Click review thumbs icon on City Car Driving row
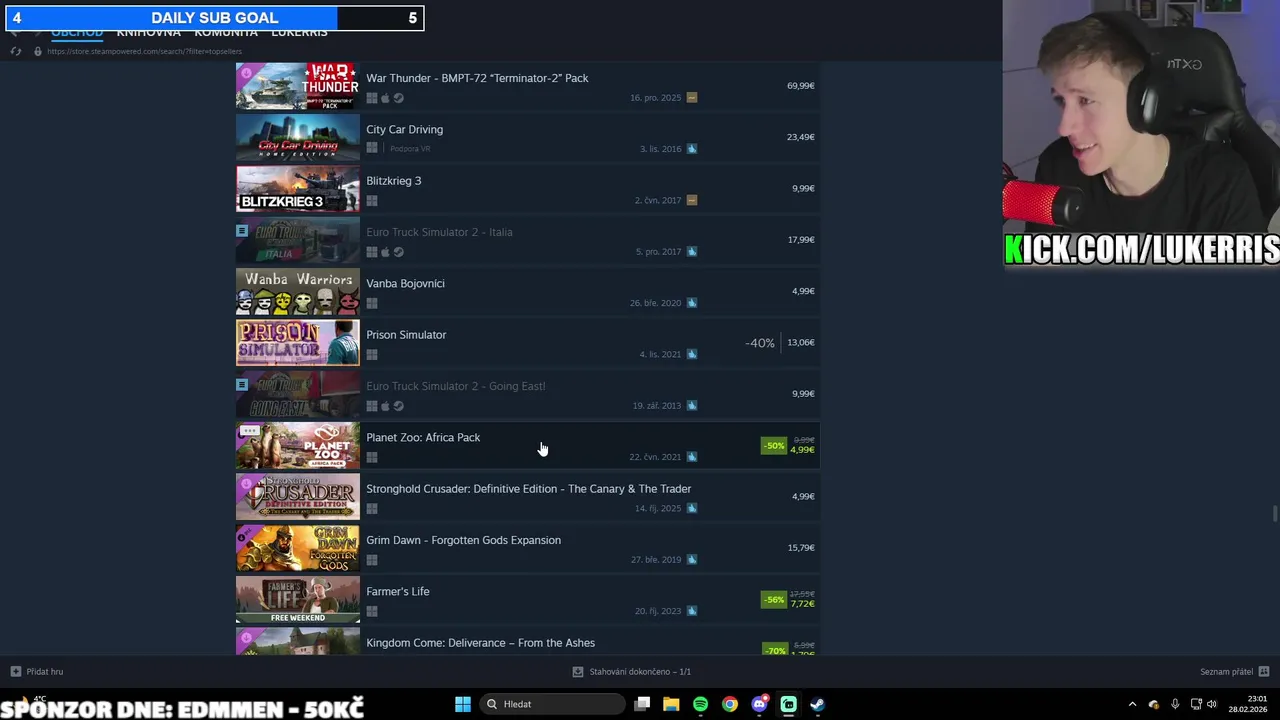This screenshot has width=1280, height=720. pos(692,149)
